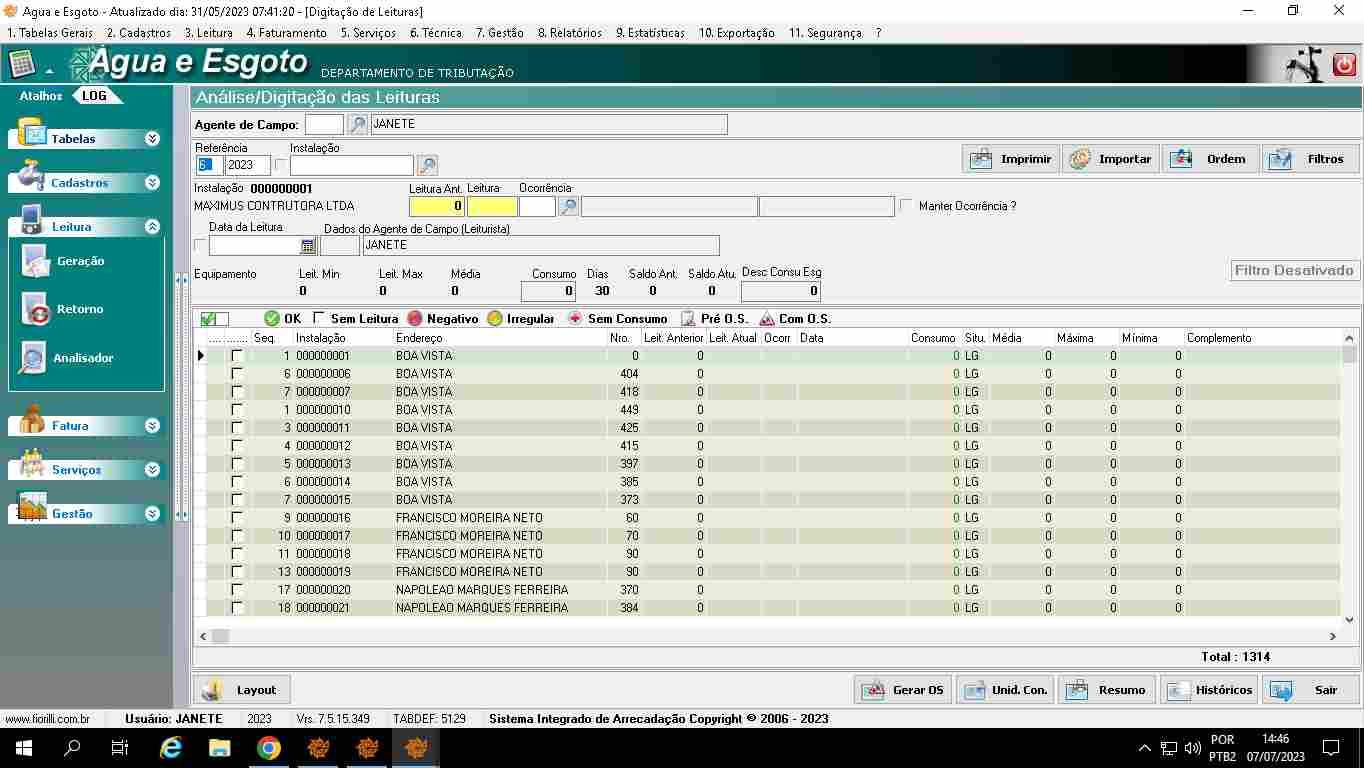
Task: Open the Retorno icon in sidebar
Action: (36, 310)
